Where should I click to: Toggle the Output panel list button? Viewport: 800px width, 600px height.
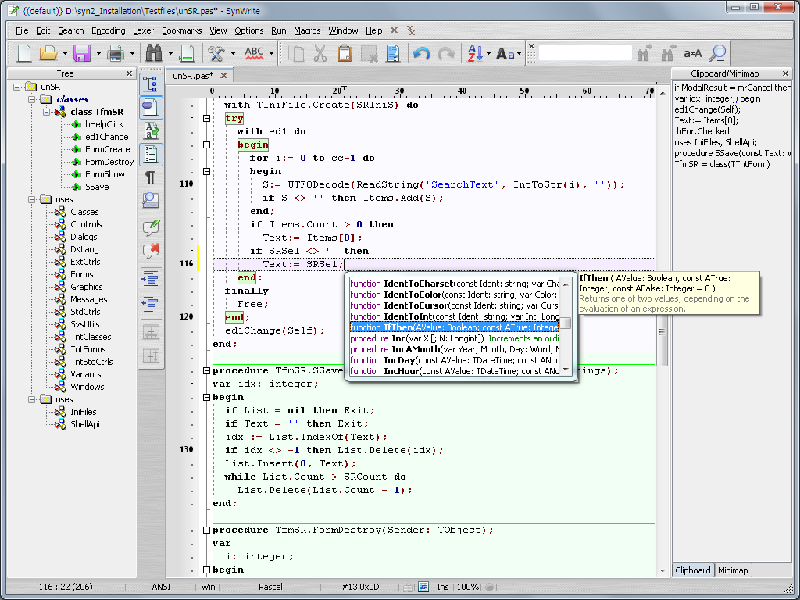pos(151,154)
